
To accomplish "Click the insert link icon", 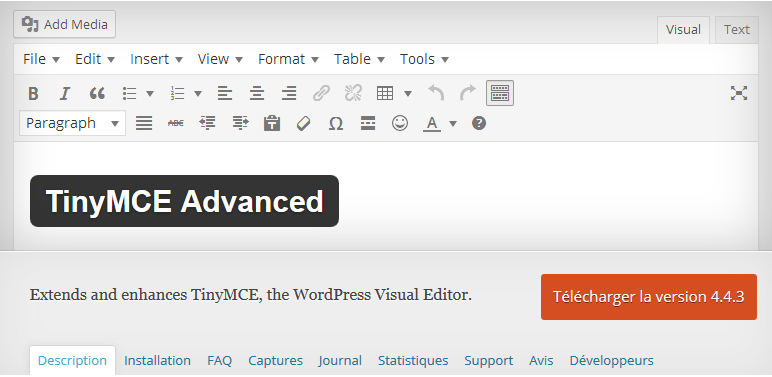I will (x=321, y=93).
